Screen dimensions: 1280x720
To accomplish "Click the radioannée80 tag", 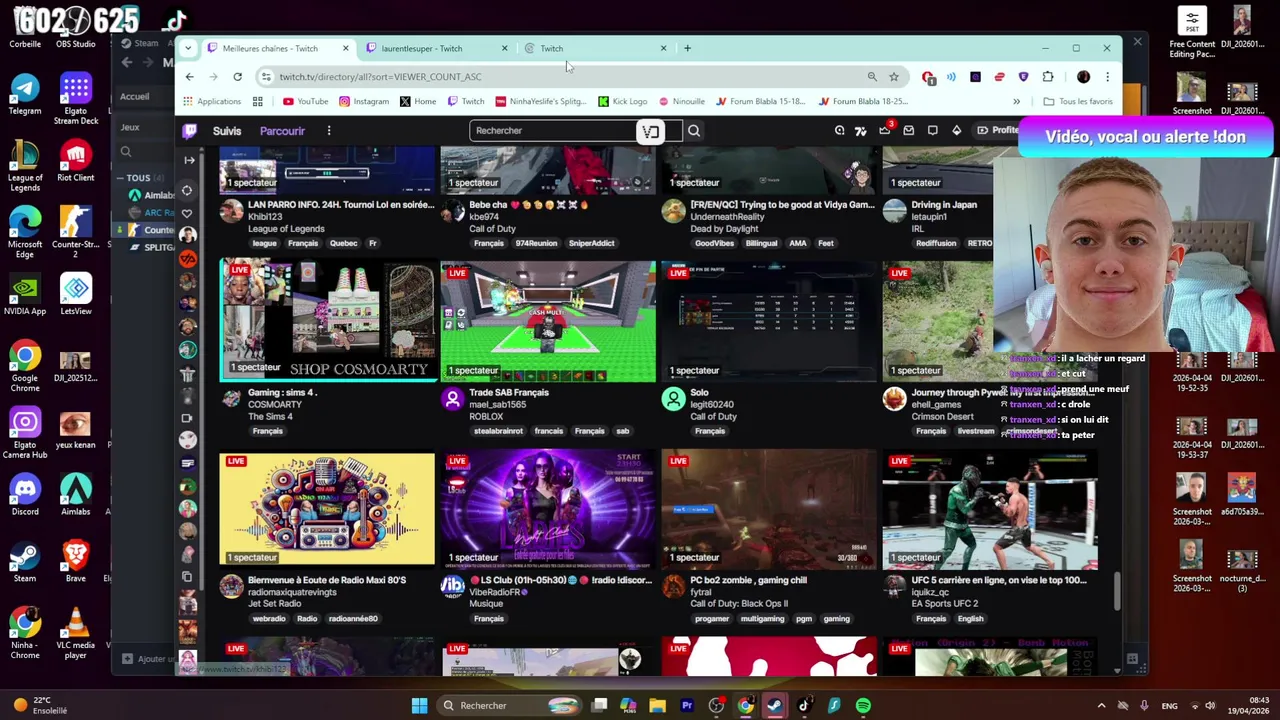I will click(353, 619).
